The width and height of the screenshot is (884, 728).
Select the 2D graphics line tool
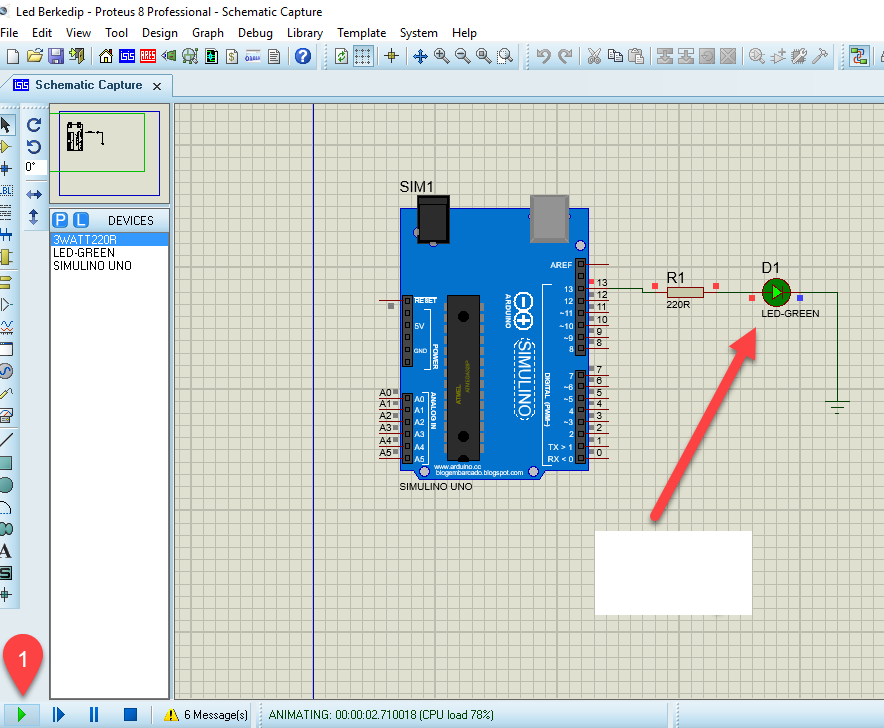(x=6, y=439)
